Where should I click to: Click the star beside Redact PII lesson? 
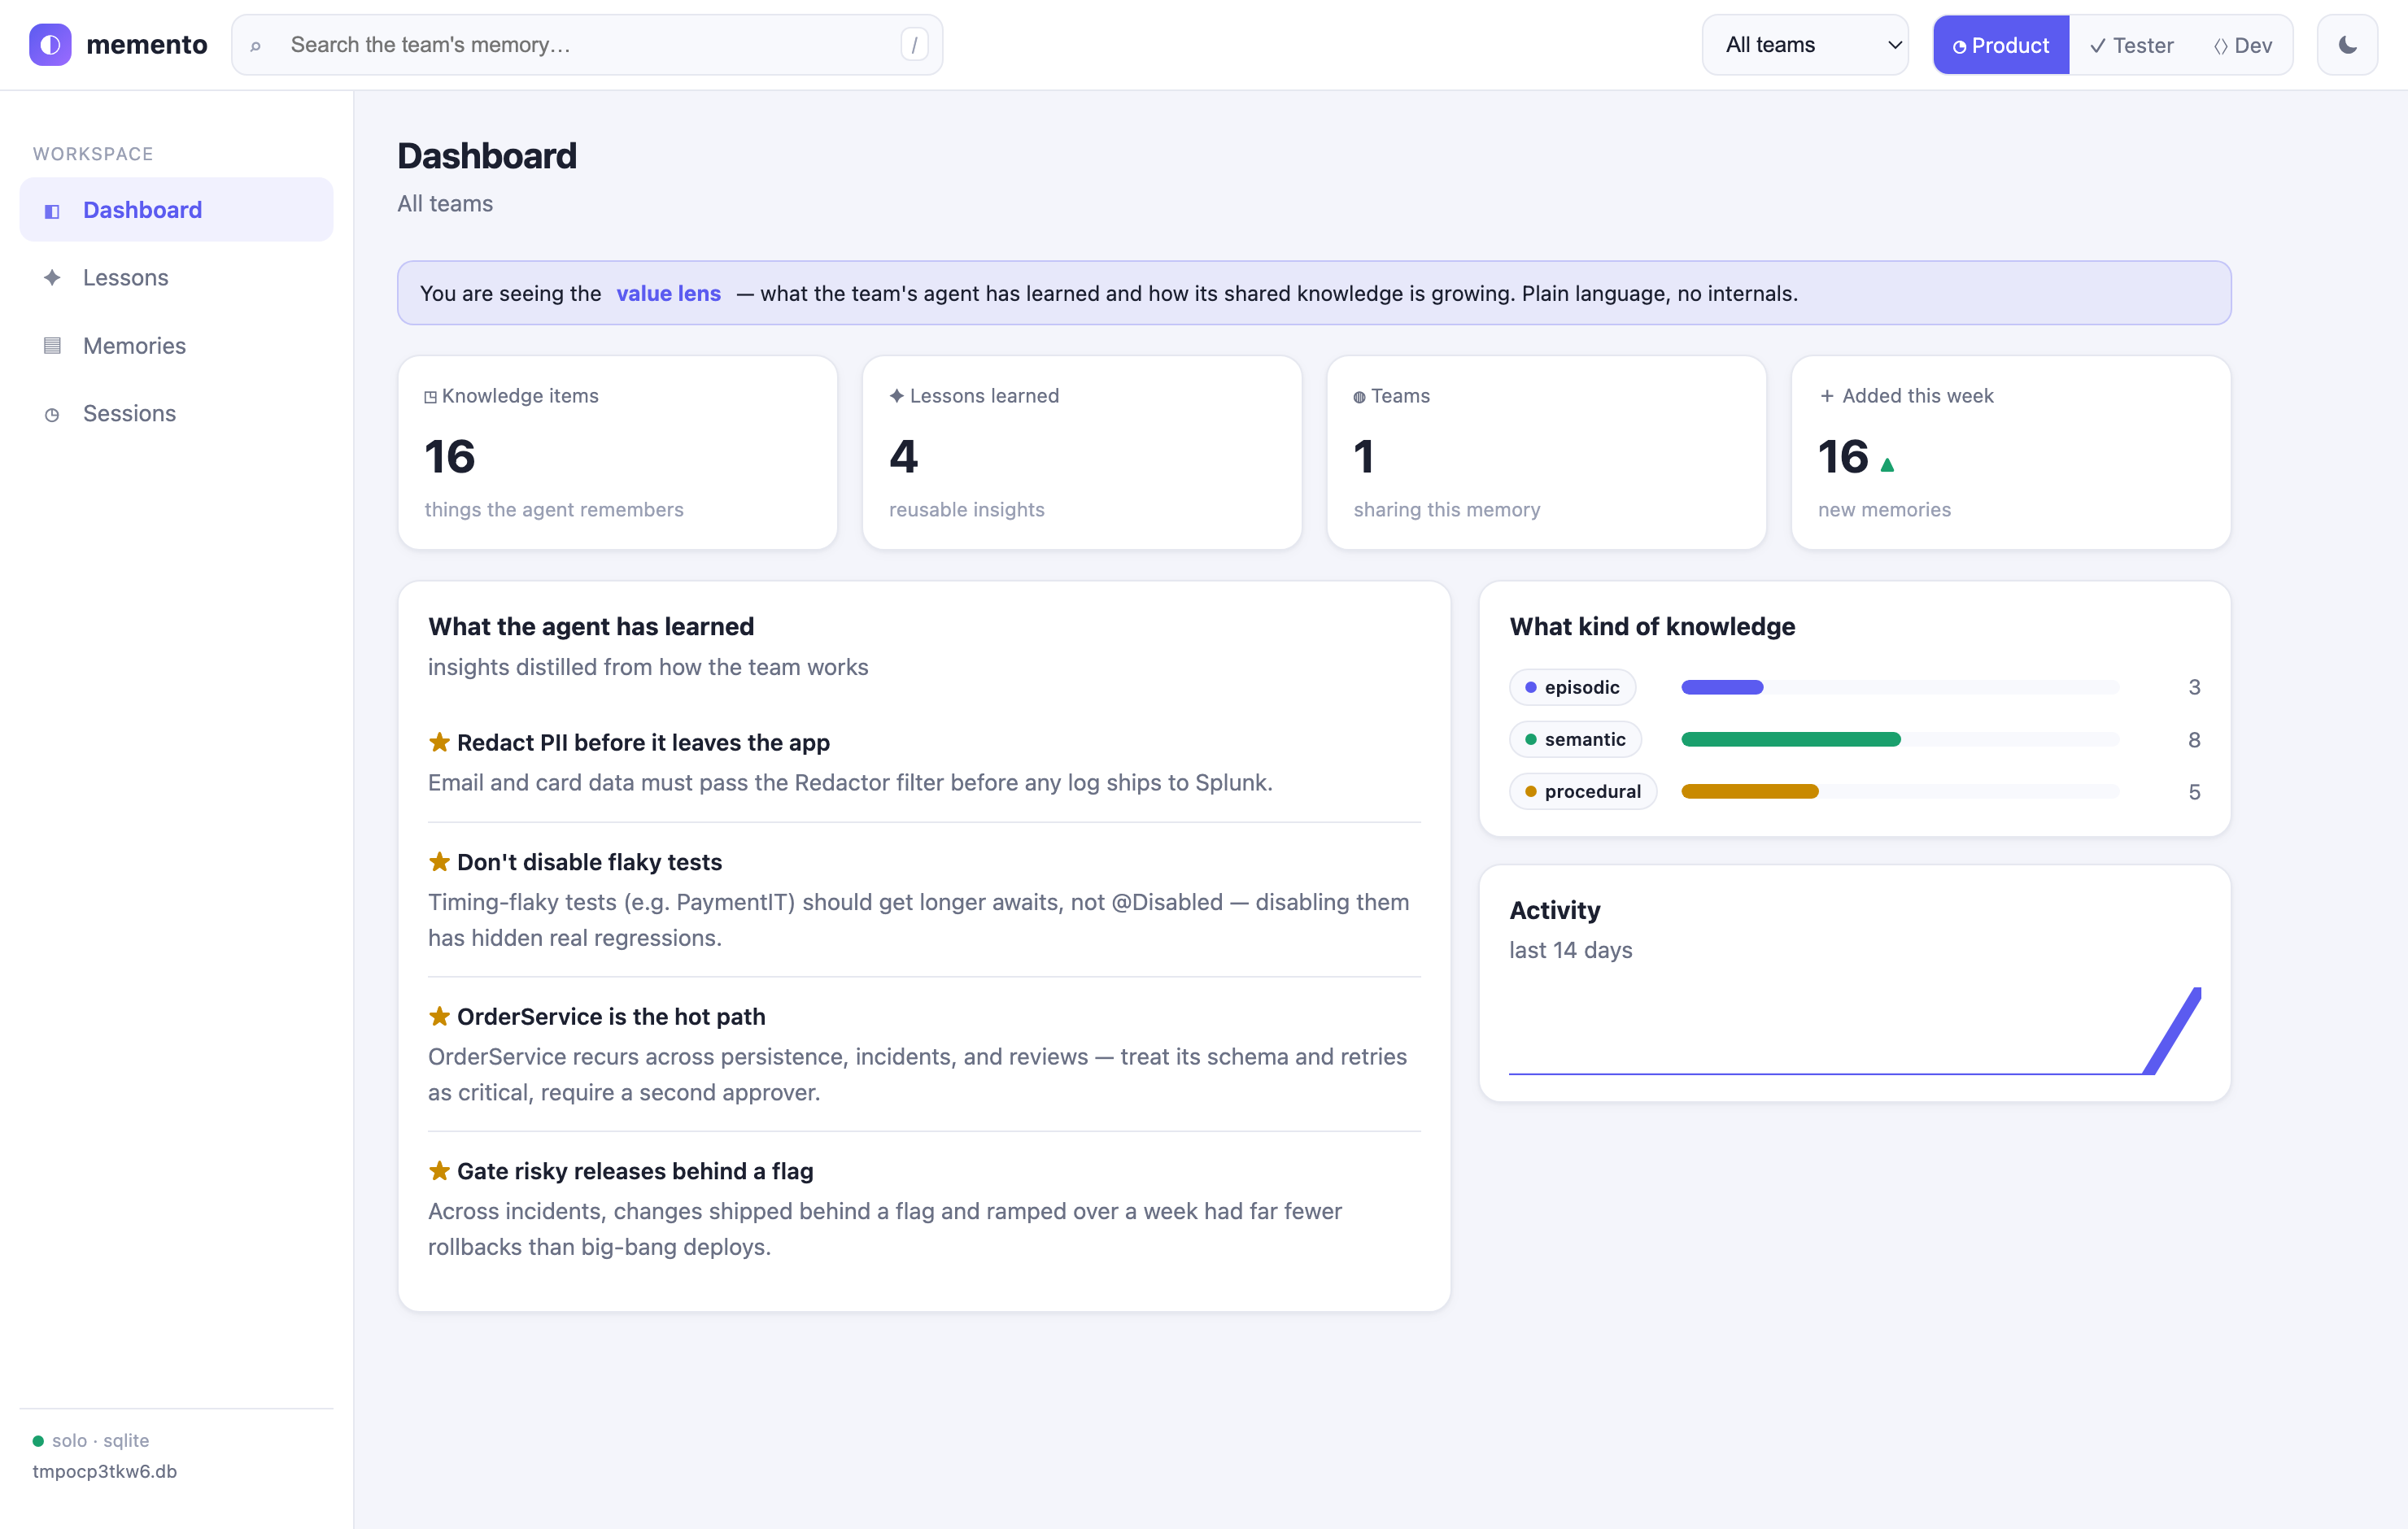[439, 742]
